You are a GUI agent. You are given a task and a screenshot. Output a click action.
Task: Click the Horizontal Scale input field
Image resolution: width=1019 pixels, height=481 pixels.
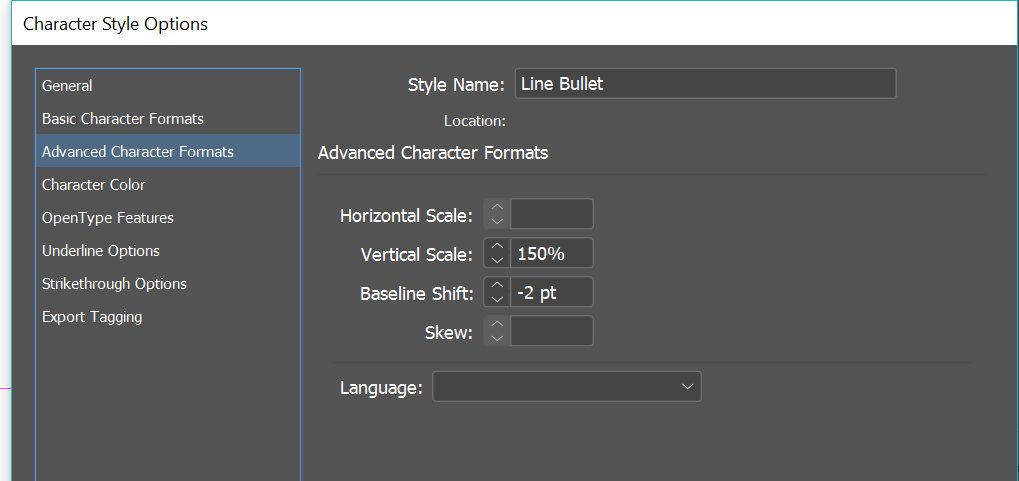click(551, 214)
